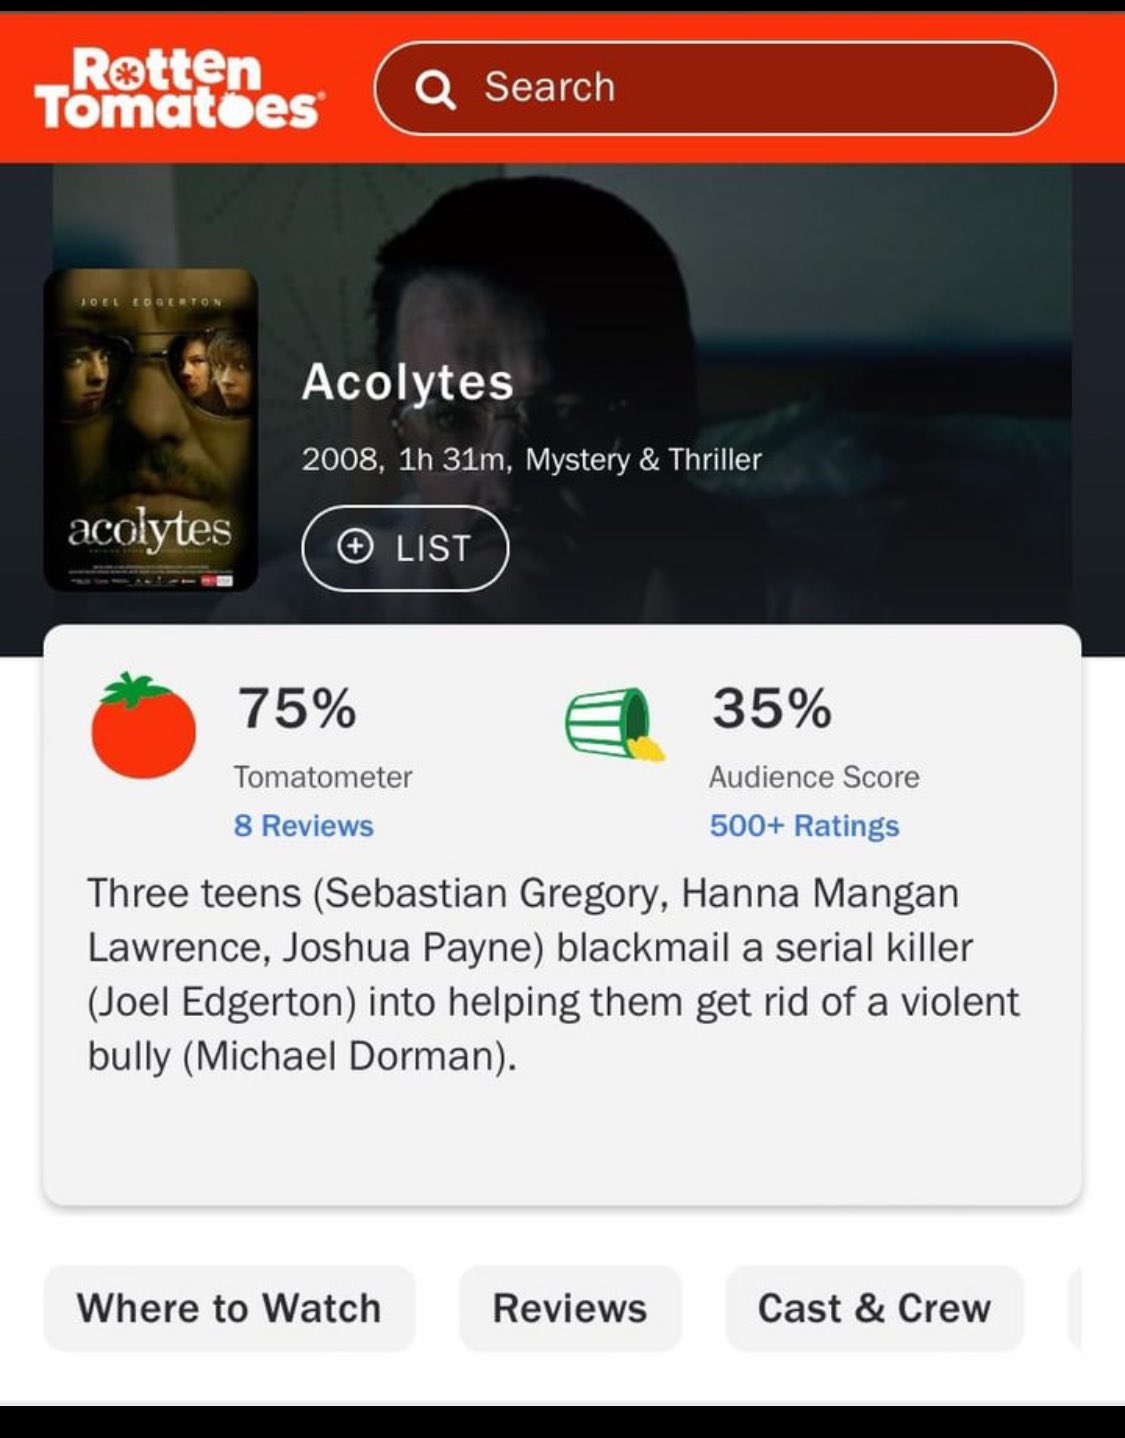This screenshot has width=1125, height=1438.
Task: Click the movie synopsis paragraph
Action: point(553,975)
